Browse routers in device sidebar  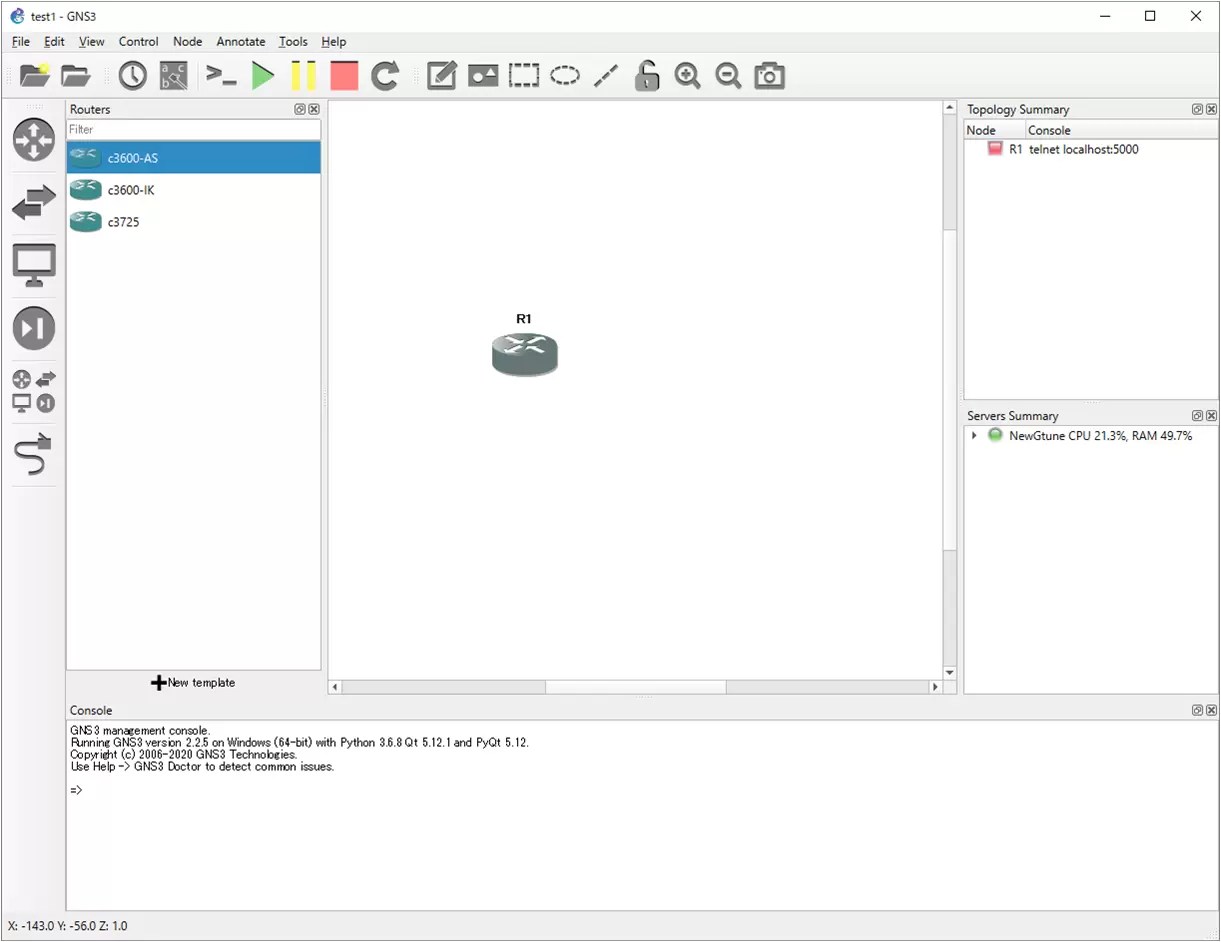point(34,139)
